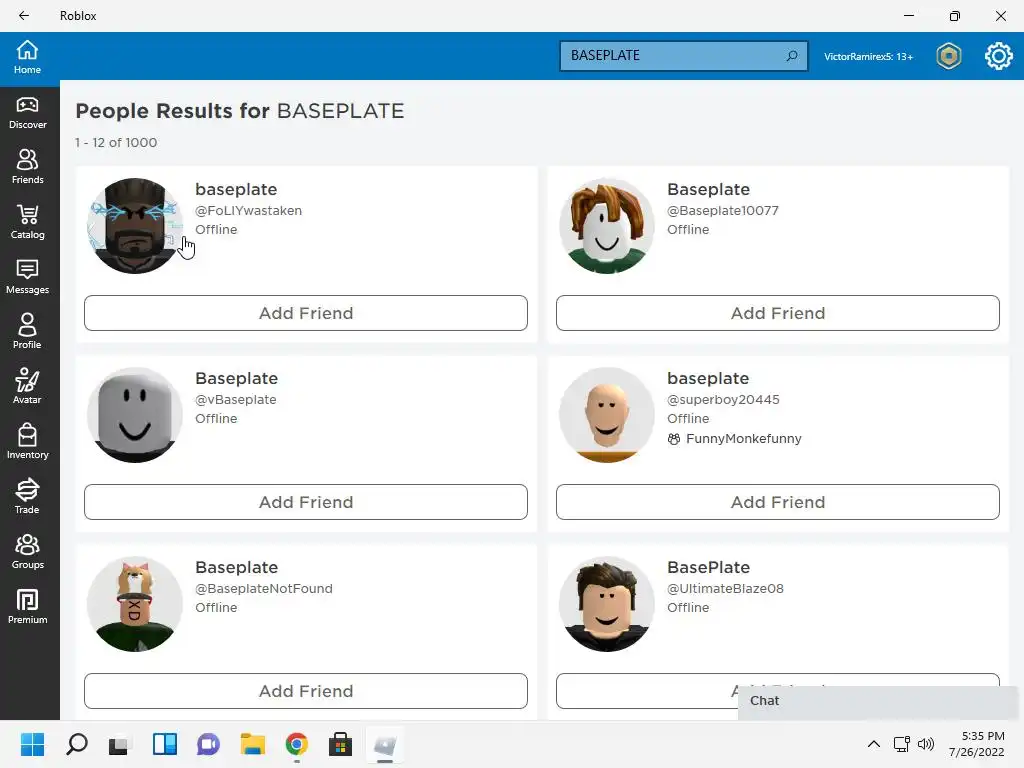Click the Robux hexagon icon
This screenshot has height=768, width=1024.
[x=949, y=56]
